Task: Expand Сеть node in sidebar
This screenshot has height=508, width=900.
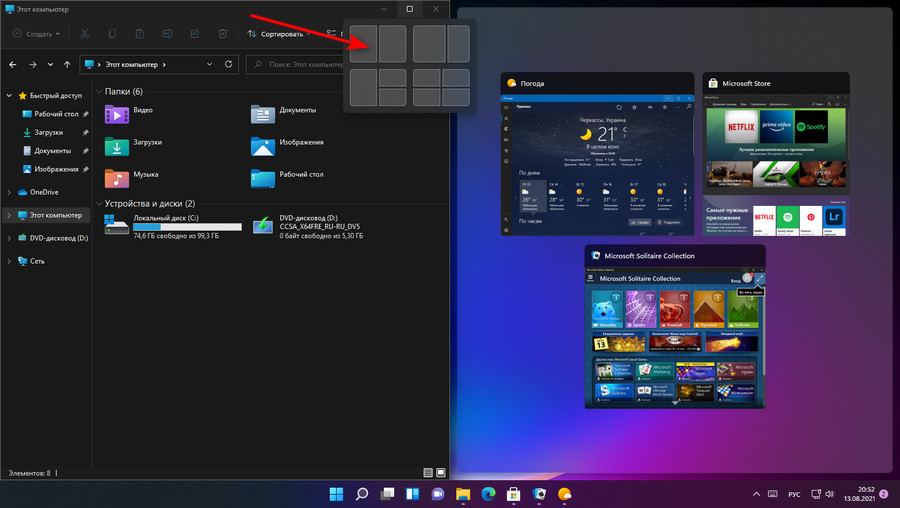Action: [x=9, y=261]
